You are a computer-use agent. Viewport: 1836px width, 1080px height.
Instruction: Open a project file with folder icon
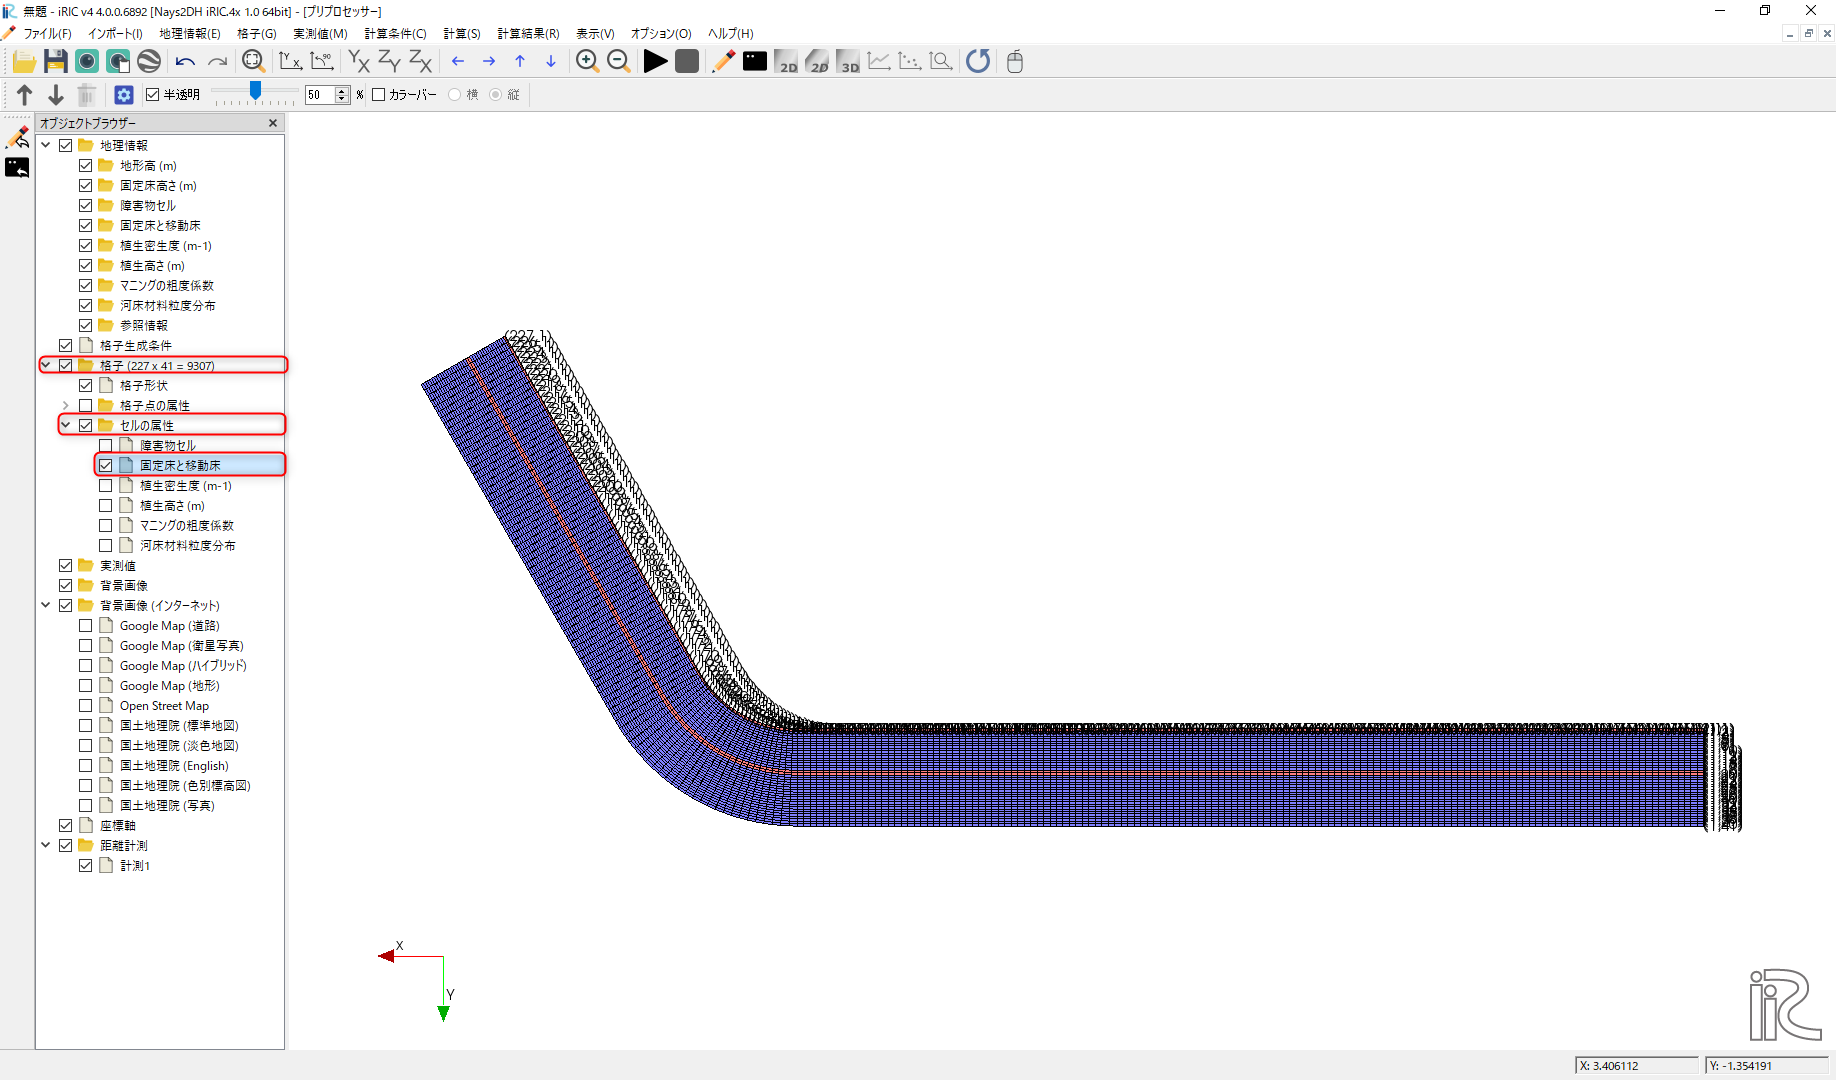24,62
